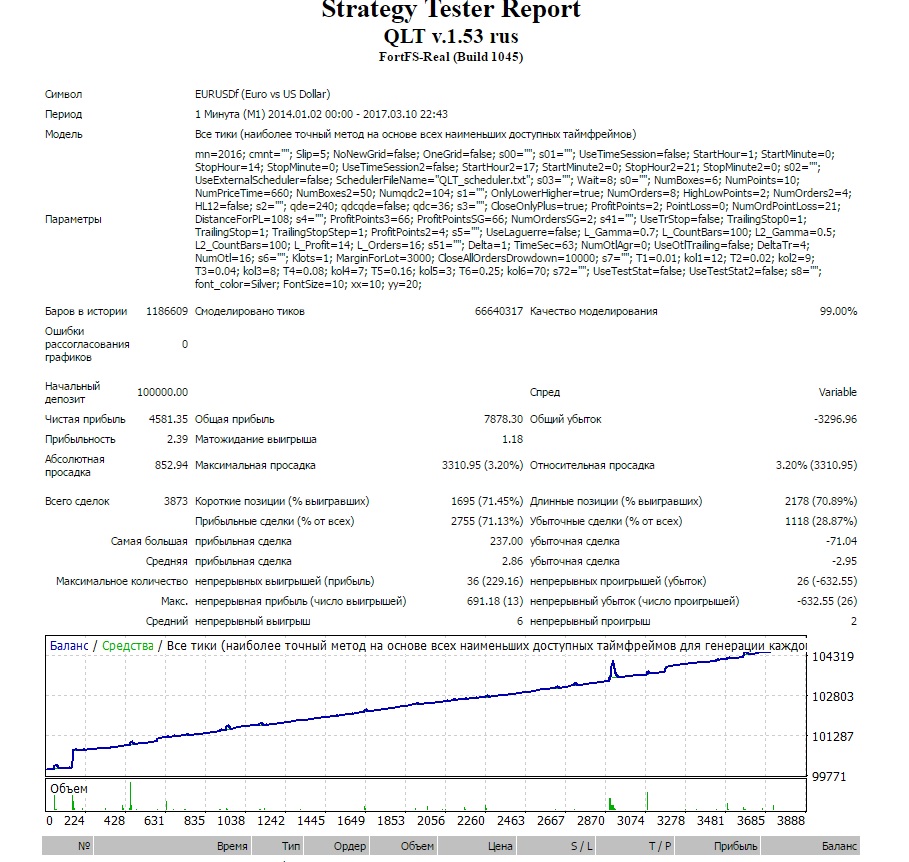Click maximal drawdown value '3310.95 (3.20%)'

[482, 465]
